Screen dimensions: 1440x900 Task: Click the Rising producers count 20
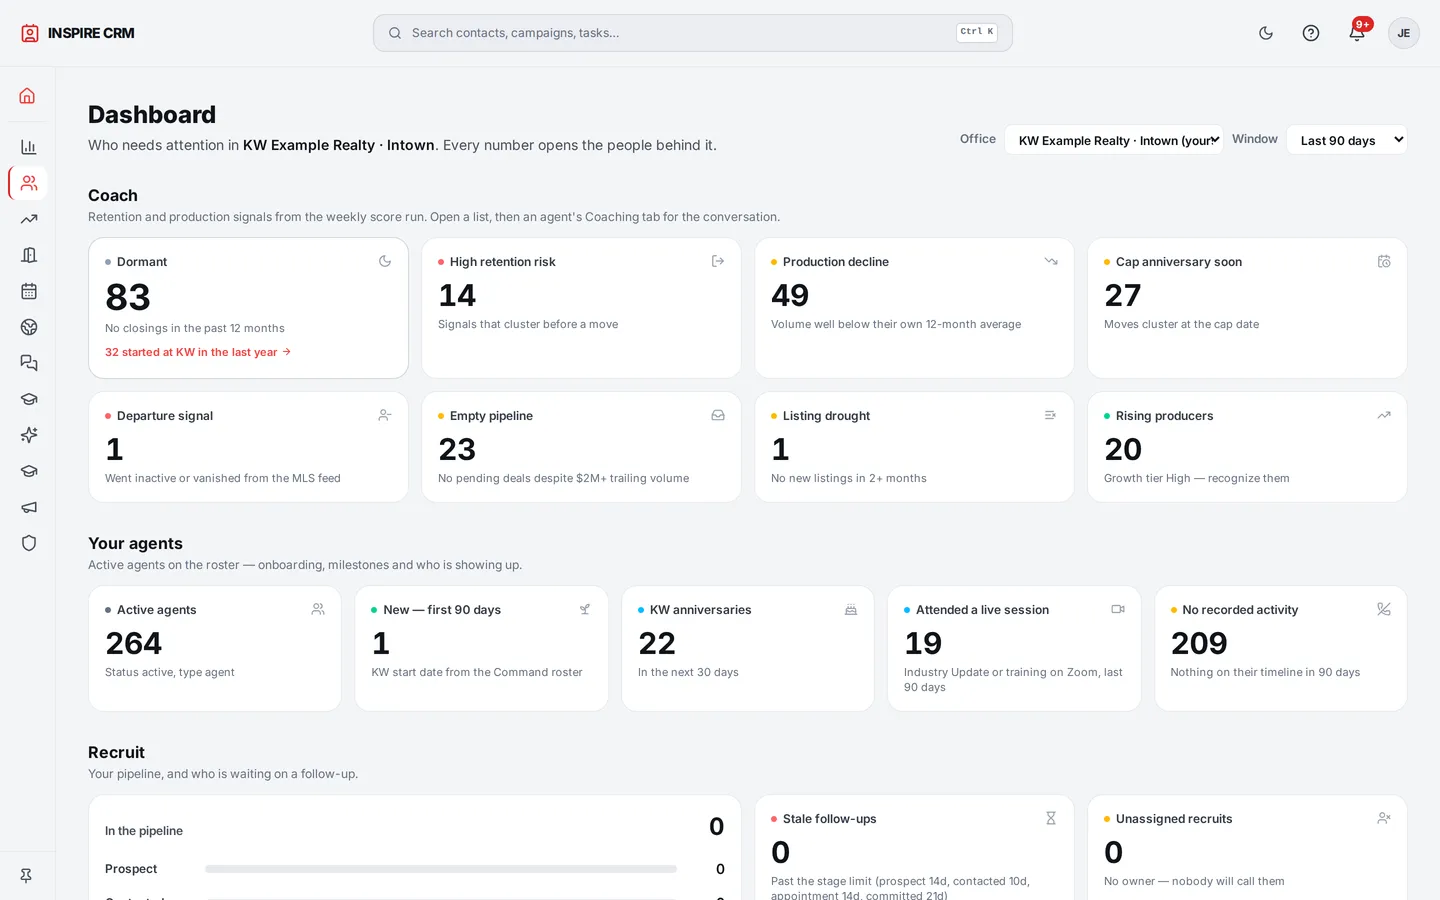(x=1123, y=449)
